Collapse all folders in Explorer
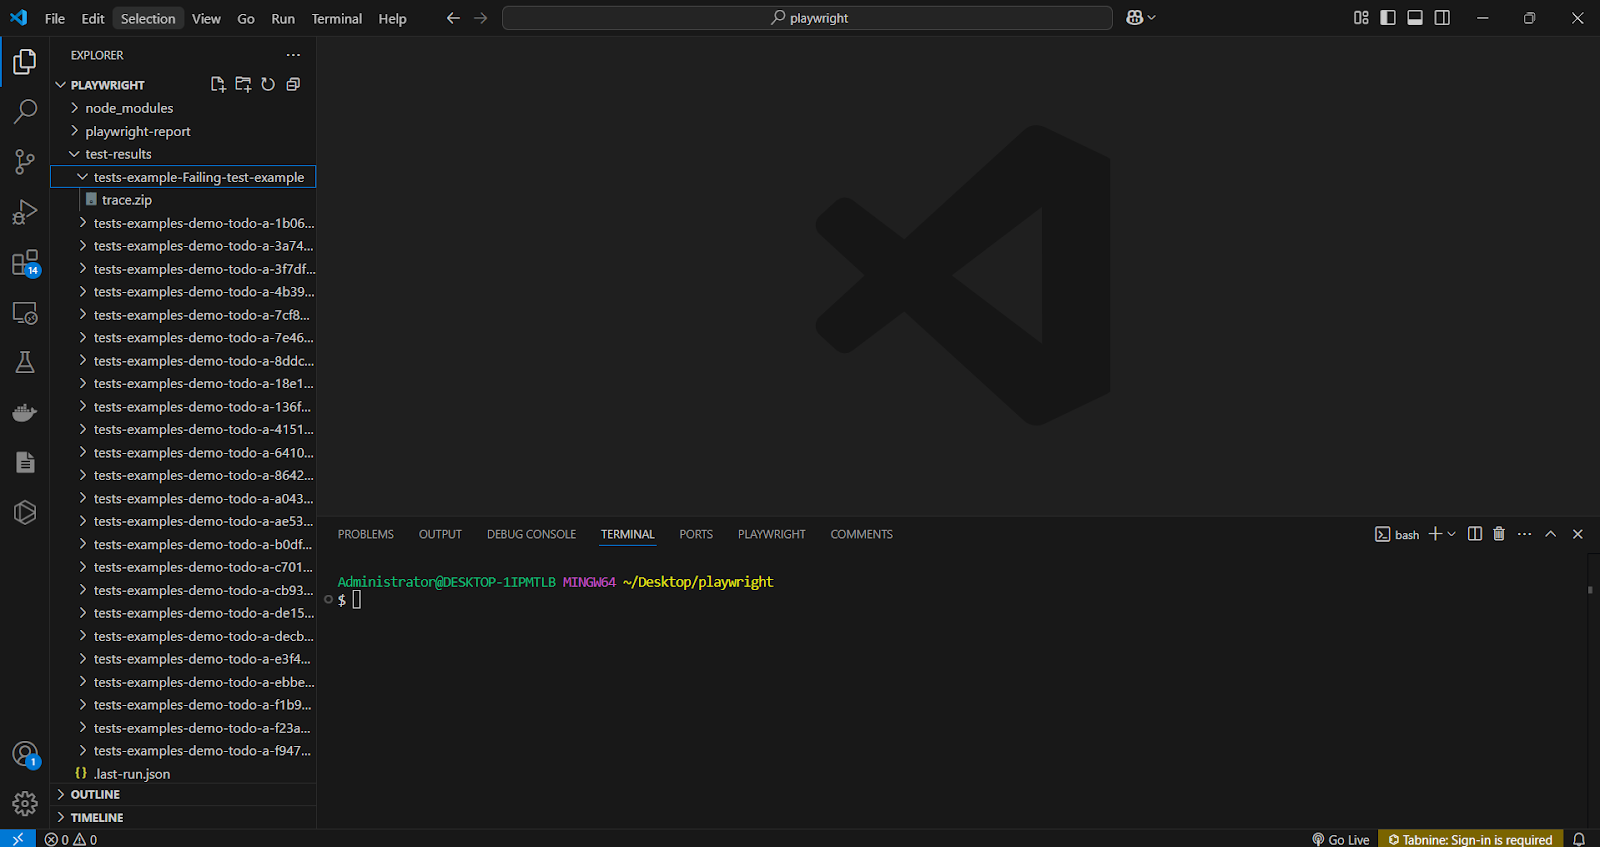Viewport: 1600px width, 847px height. [x=293, y=85]
